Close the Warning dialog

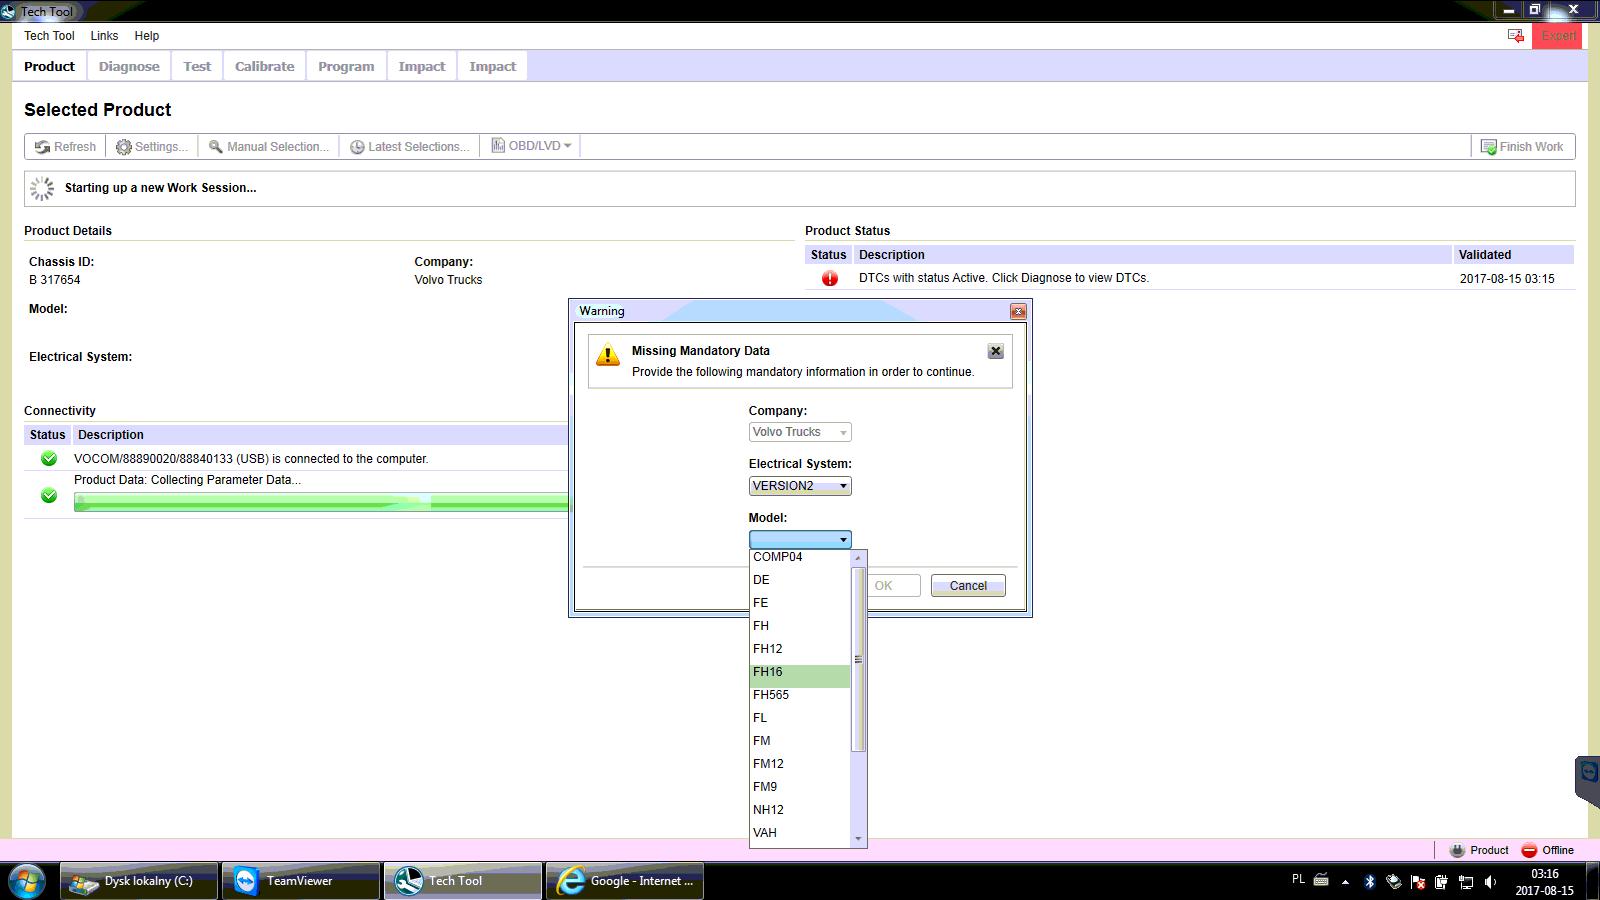point(1018,311)
